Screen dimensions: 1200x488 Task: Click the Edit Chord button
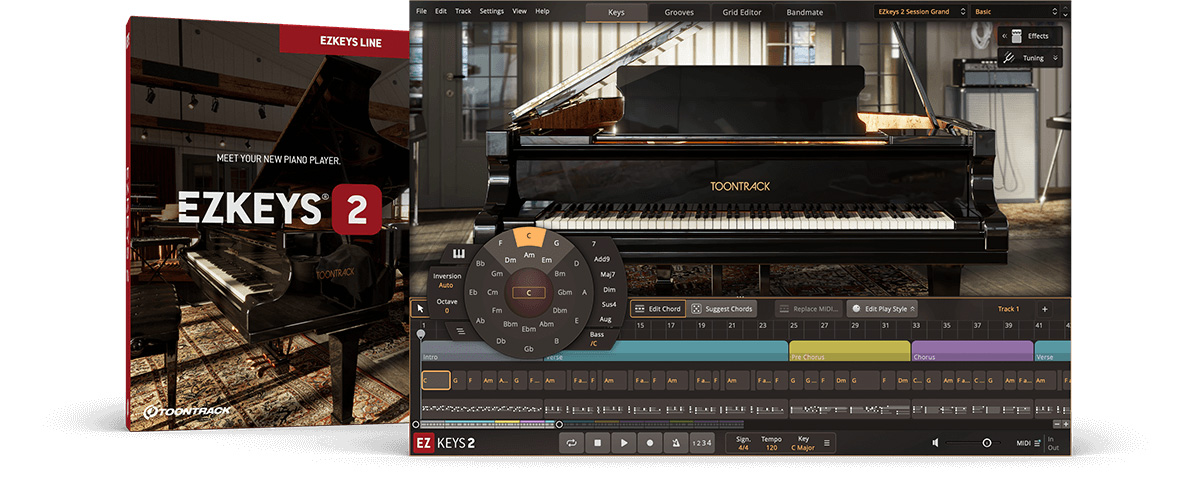point(657,309)
